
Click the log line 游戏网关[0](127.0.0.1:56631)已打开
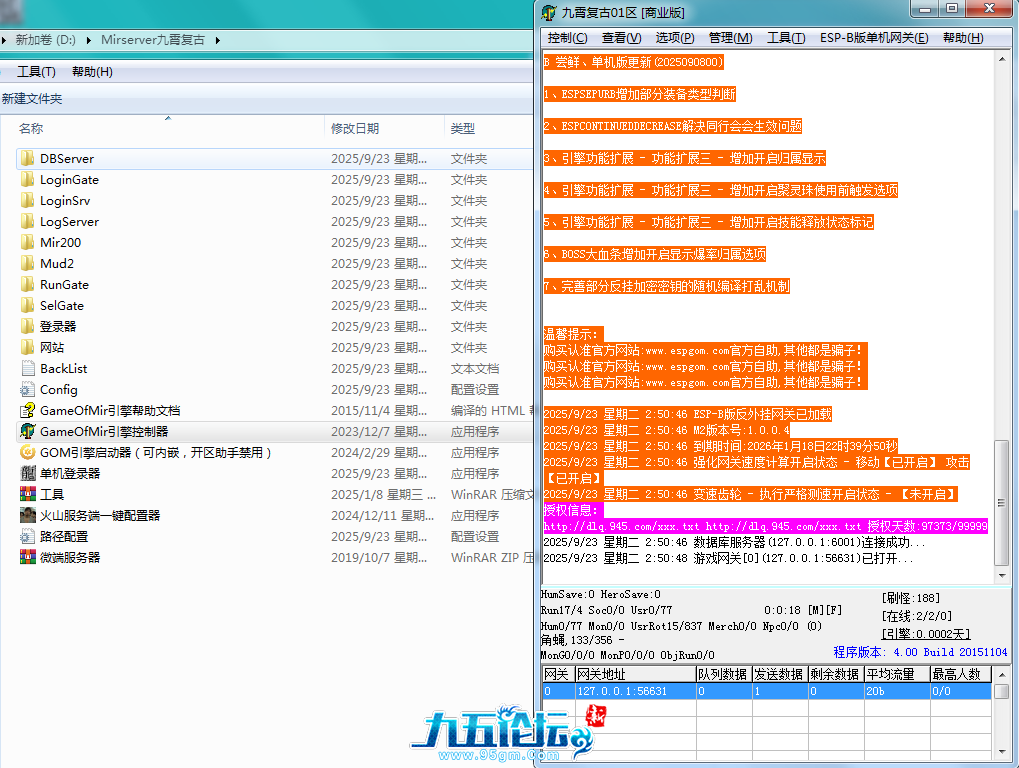[x=728, y=558]
